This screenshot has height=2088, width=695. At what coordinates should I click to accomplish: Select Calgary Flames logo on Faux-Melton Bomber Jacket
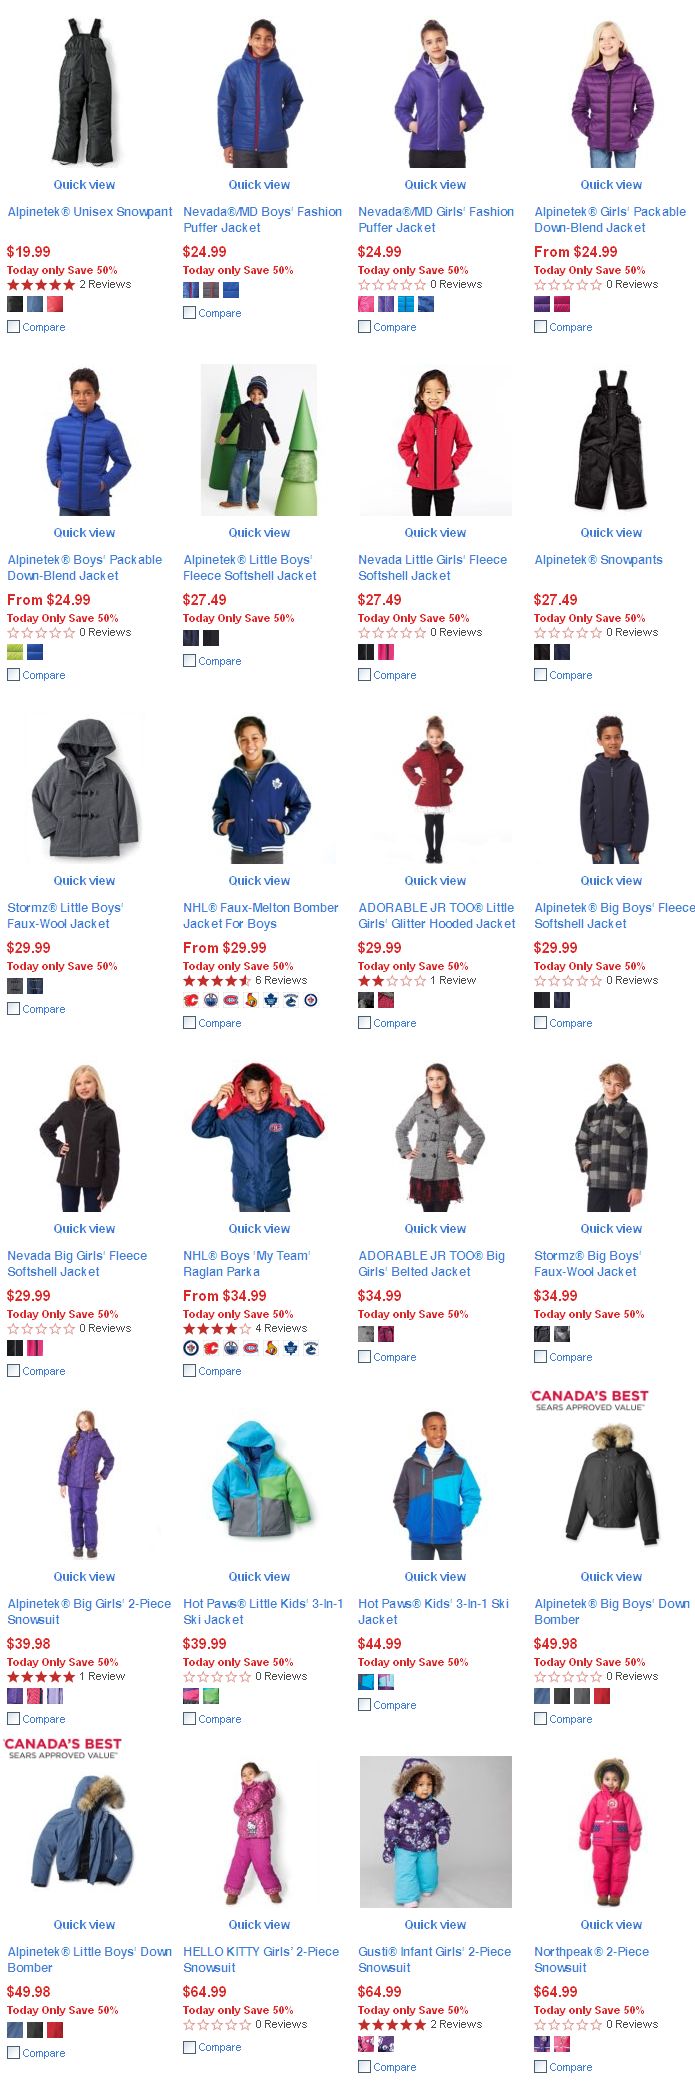coord(191,1000)
